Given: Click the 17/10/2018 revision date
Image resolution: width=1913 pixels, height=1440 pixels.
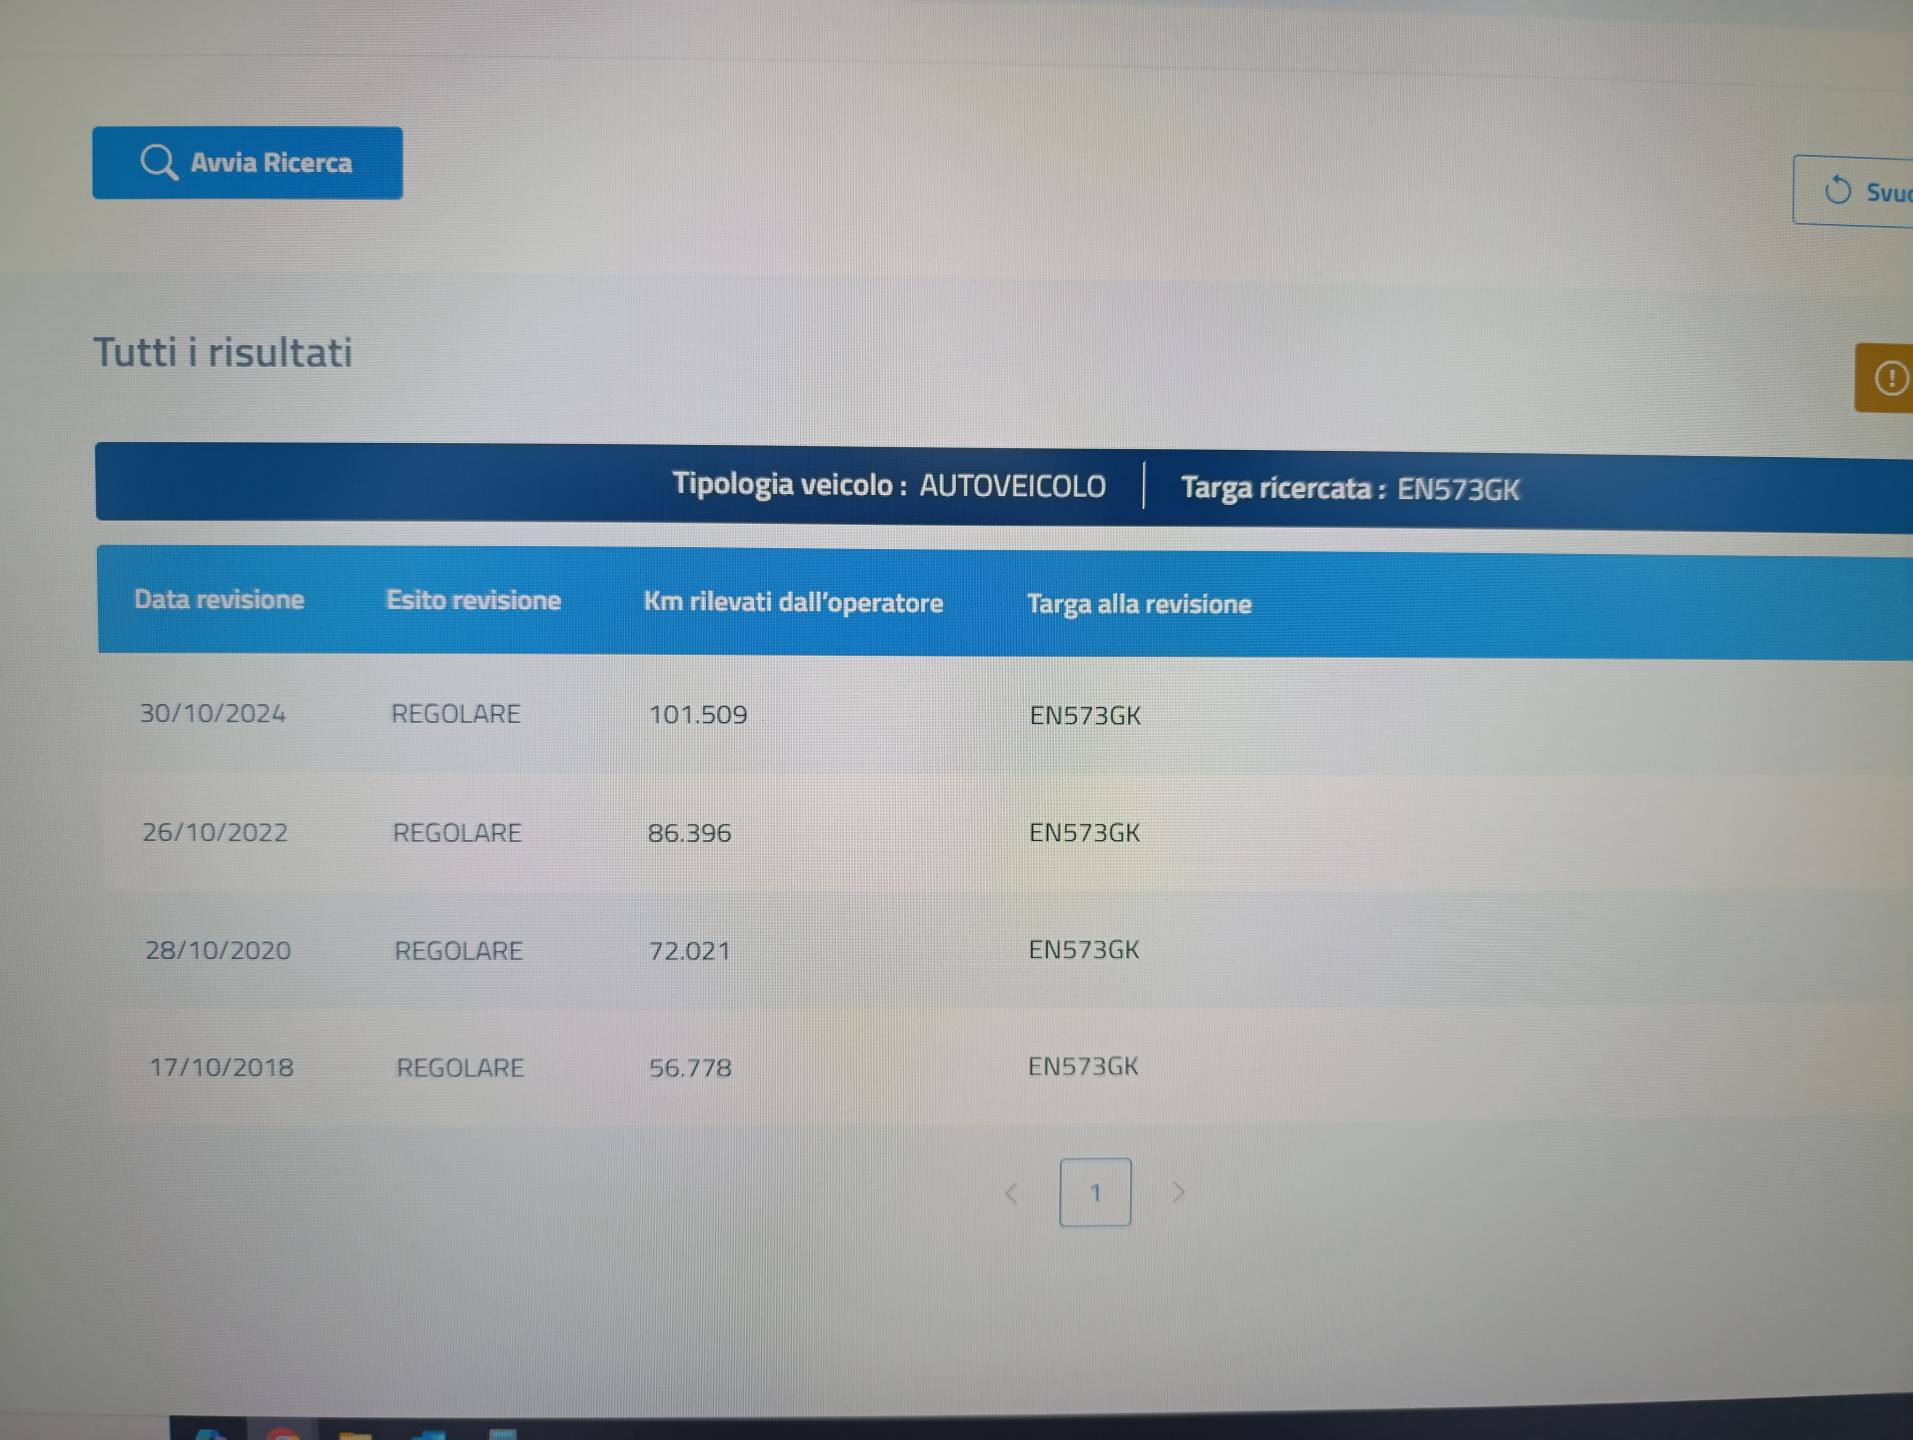Looking at the screenshot, I should click(221, 1067).
